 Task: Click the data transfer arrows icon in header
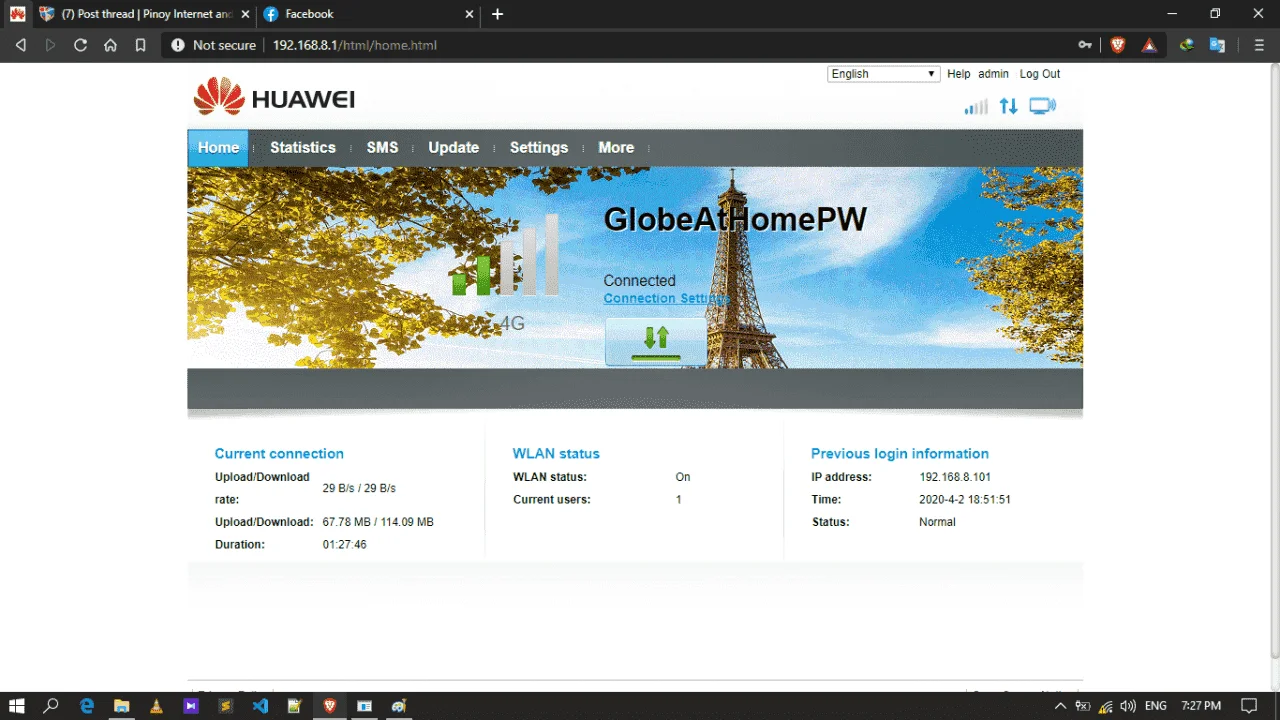[x=1008, y=106]
